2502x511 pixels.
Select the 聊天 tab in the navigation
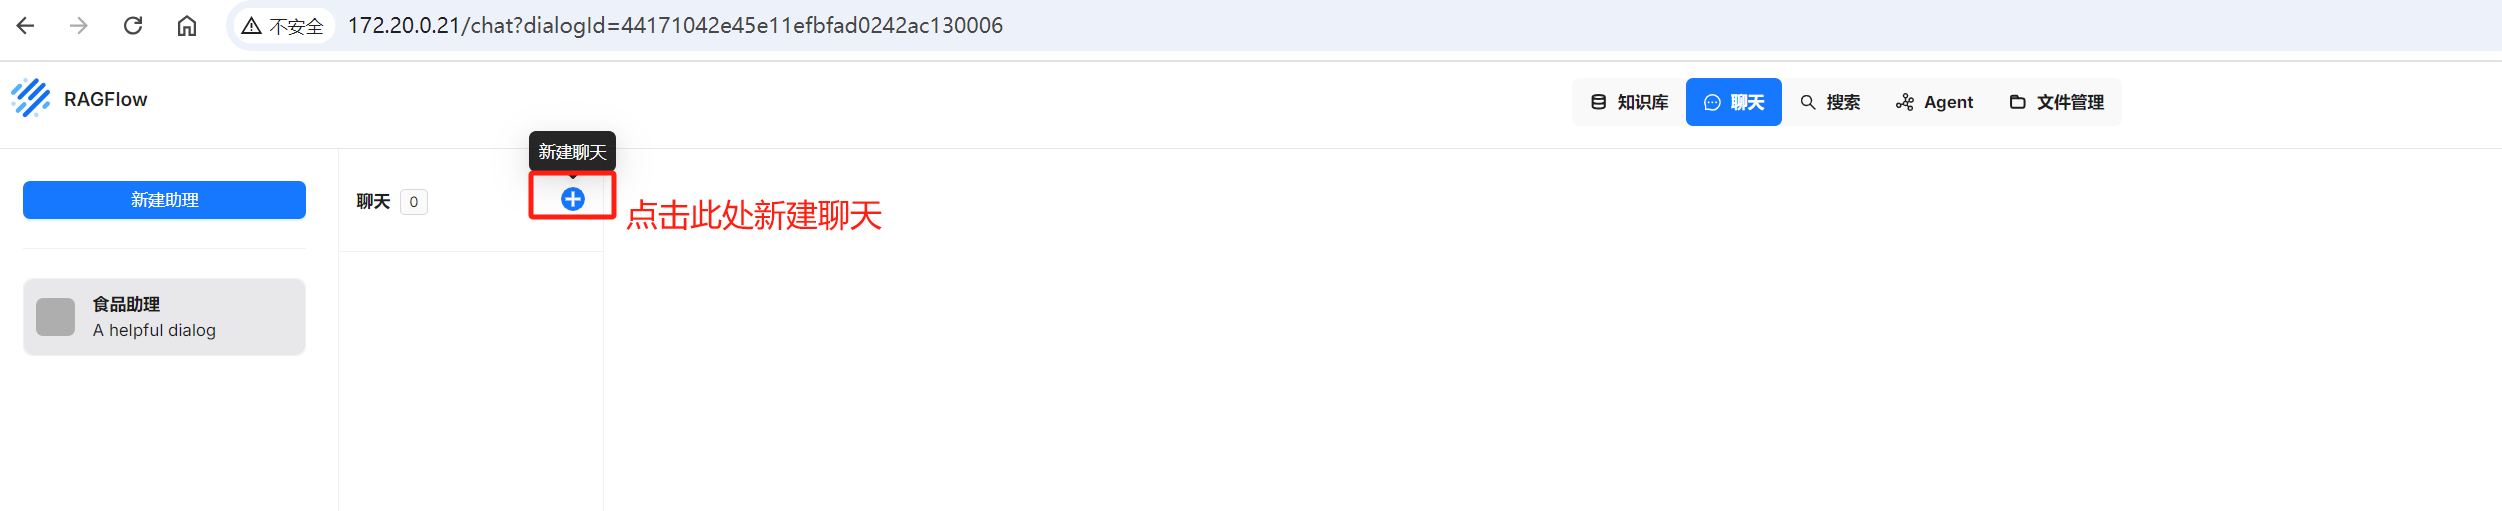1734,102
